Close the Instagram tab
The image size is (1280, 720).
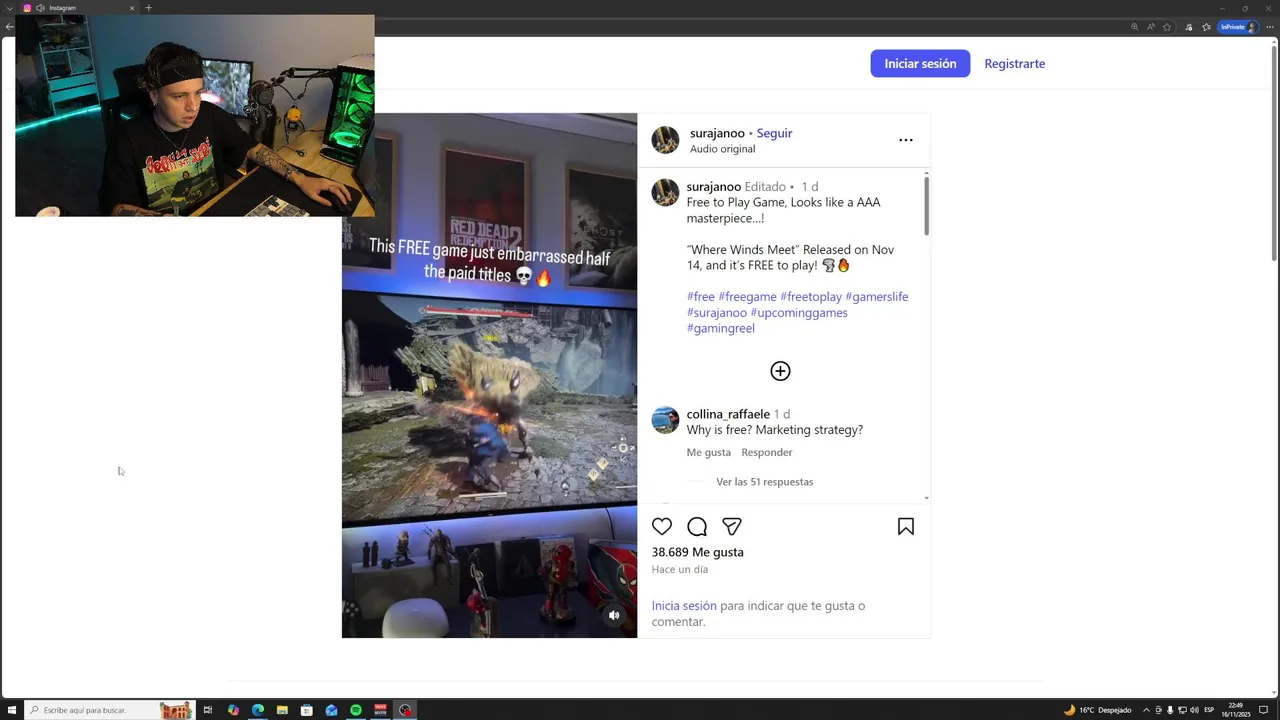pyautogui.click(x=132, y=8)
